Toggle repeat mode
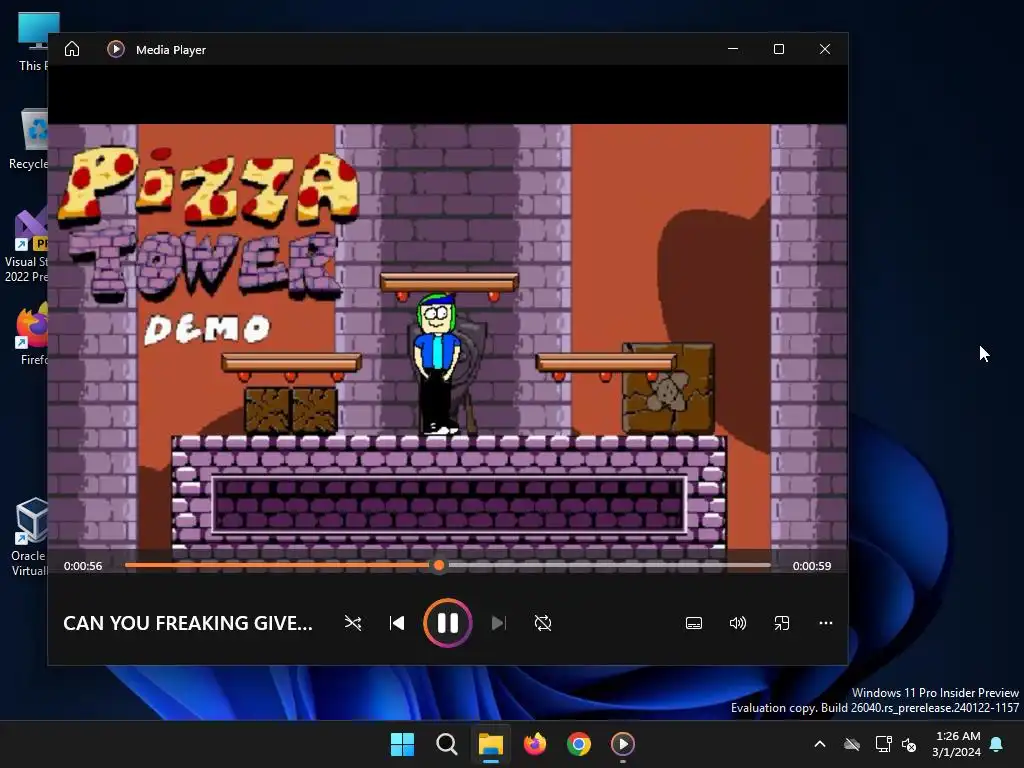This screenshot has width=1024, height=768. pos(543,623)
